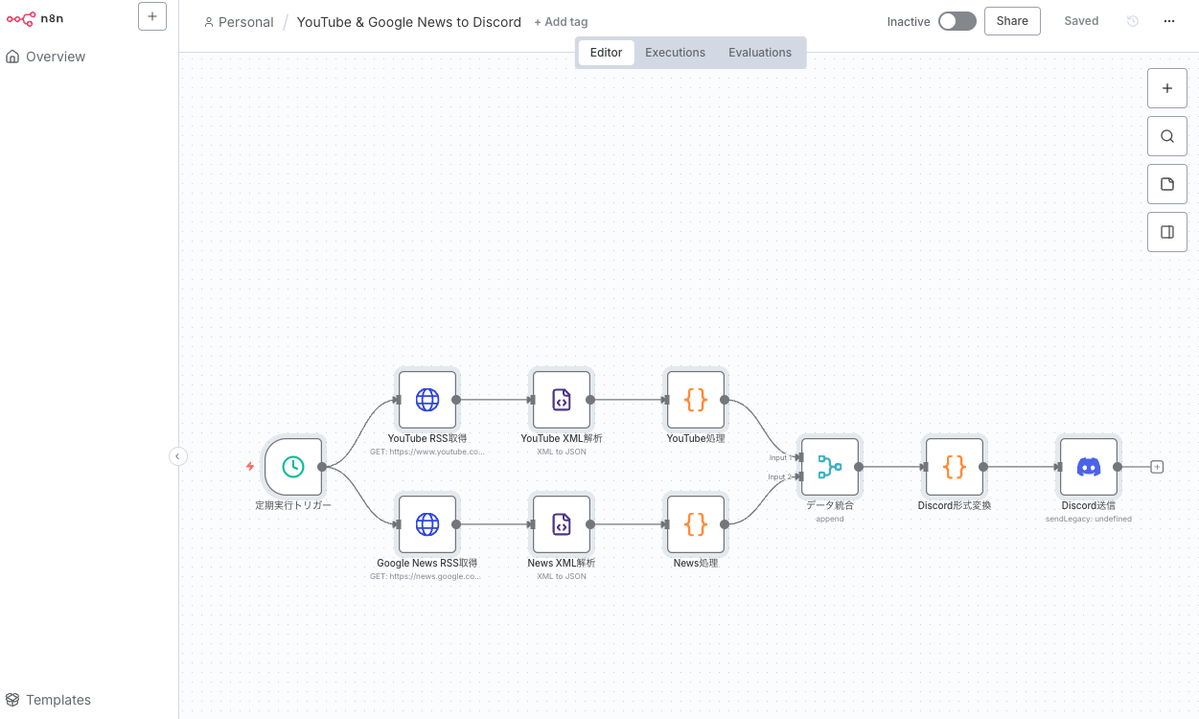Click the Input 1 label on merge node
The height and width of the screenshot is (719, 1199).
(x=781, y=457)
